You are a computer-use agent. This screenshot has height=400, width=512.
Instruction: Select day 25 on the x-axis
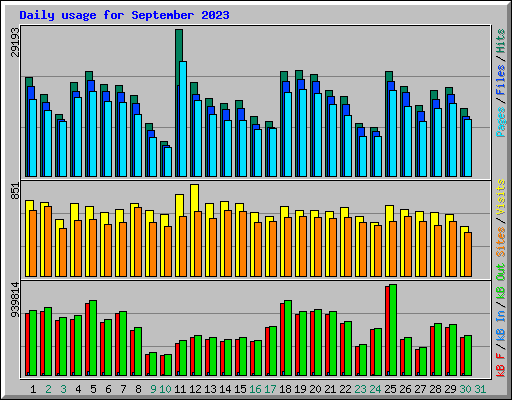tap(390, 389)
